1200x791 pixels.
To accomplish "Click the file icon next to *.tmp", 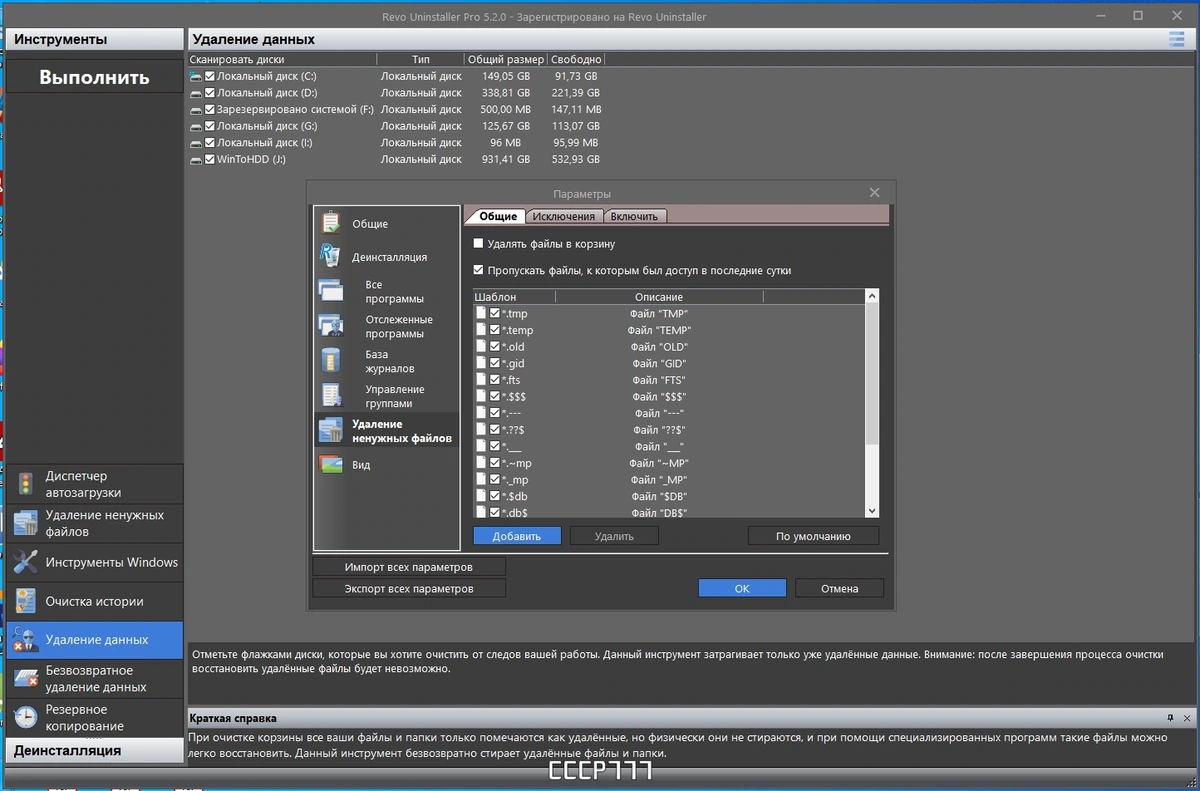I will click(481, 314).
